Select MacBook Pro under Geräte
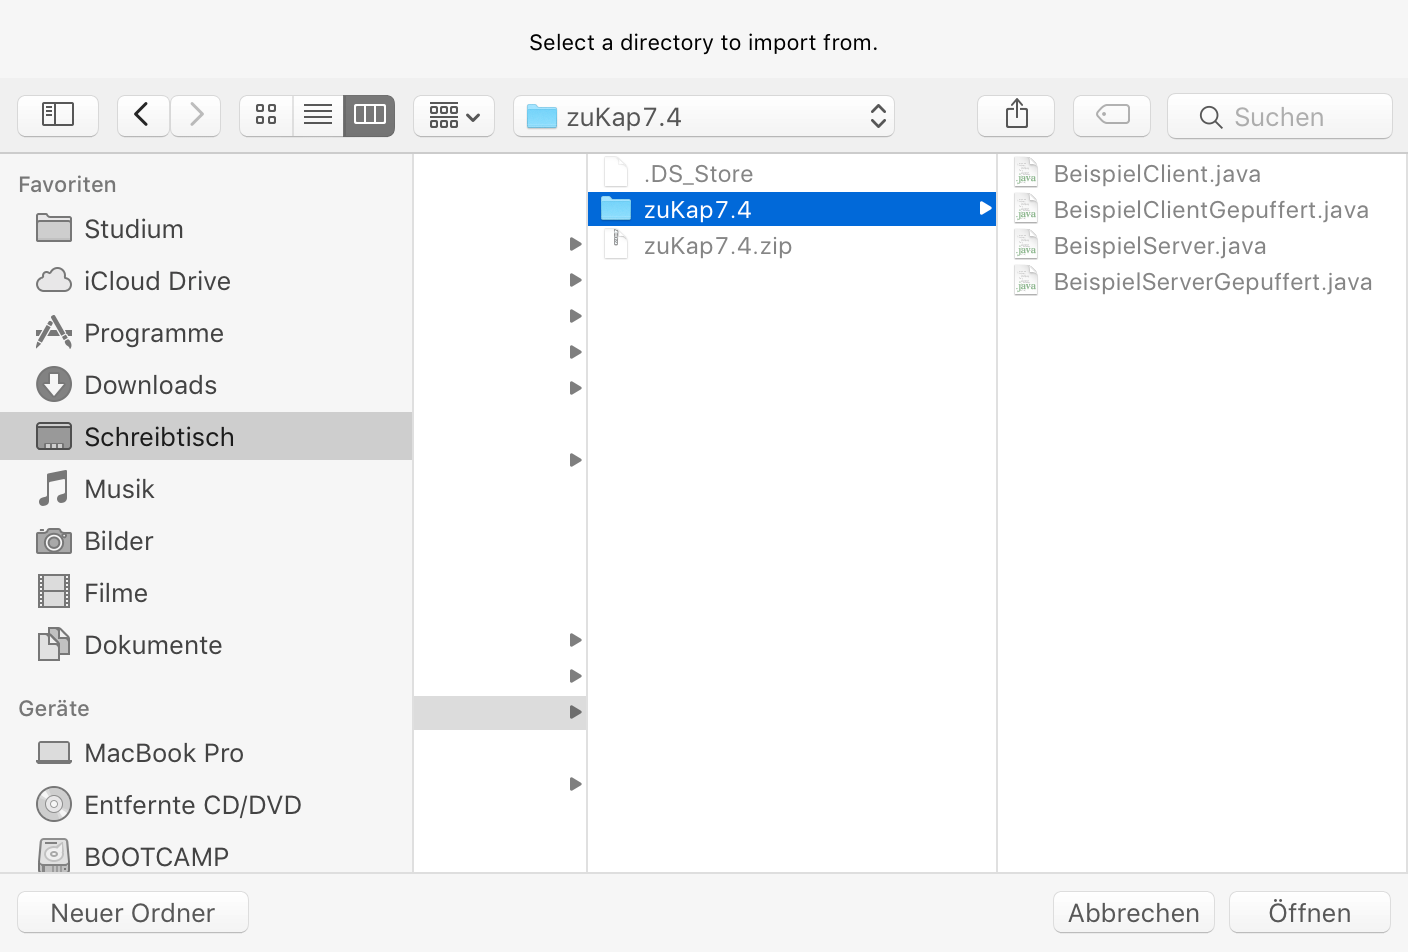This screenshot has height=952, width=1408. (x=163, y=753)
